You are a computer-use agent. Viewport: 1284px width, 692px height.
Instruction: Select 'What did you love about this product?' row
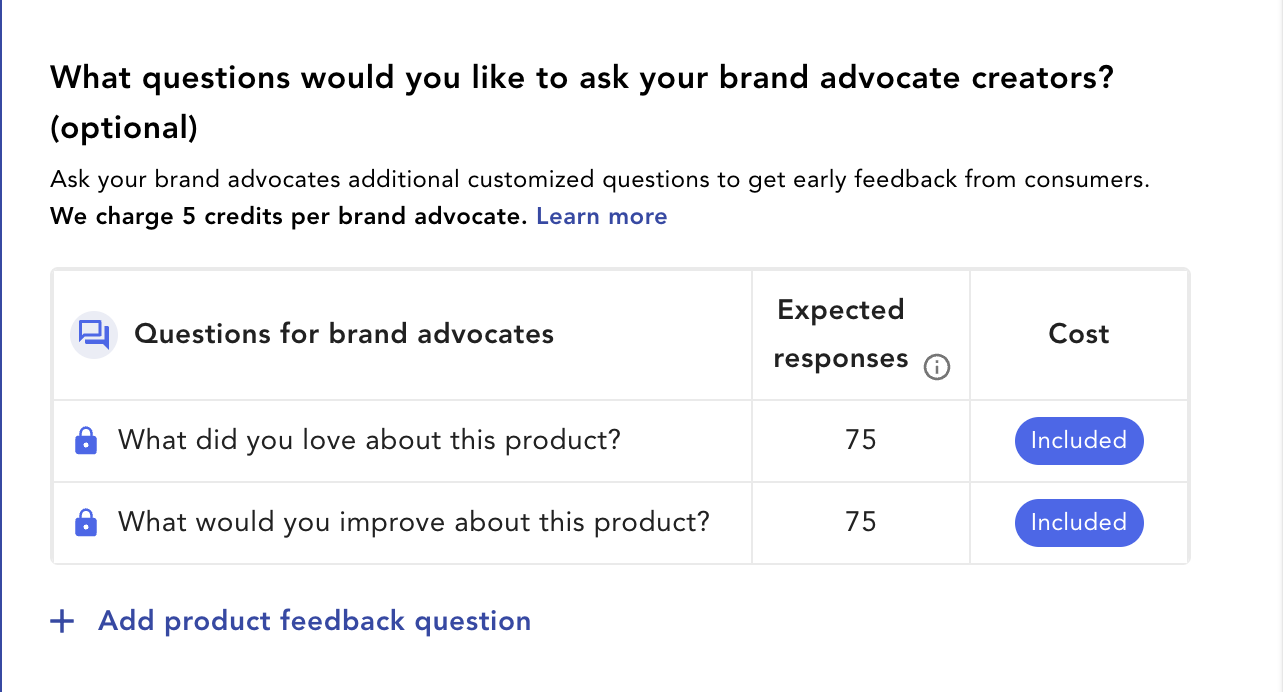620,441
